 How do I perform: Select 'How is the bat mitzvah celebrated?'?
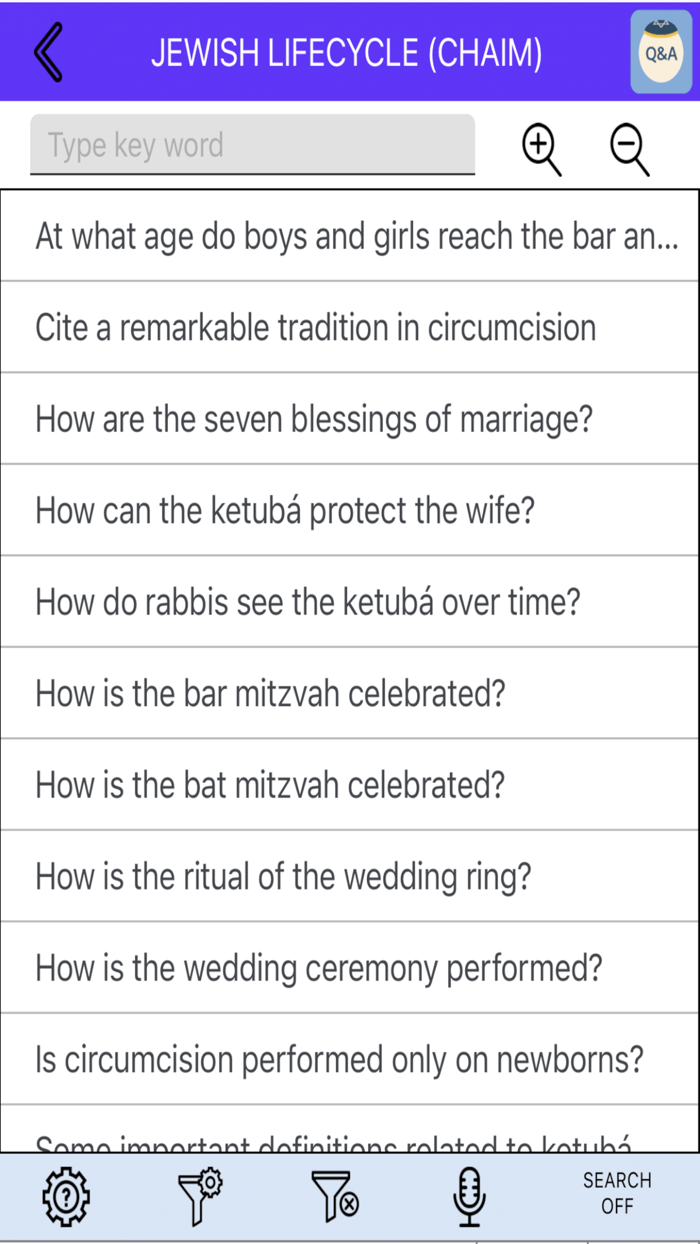tap(350, 785)
